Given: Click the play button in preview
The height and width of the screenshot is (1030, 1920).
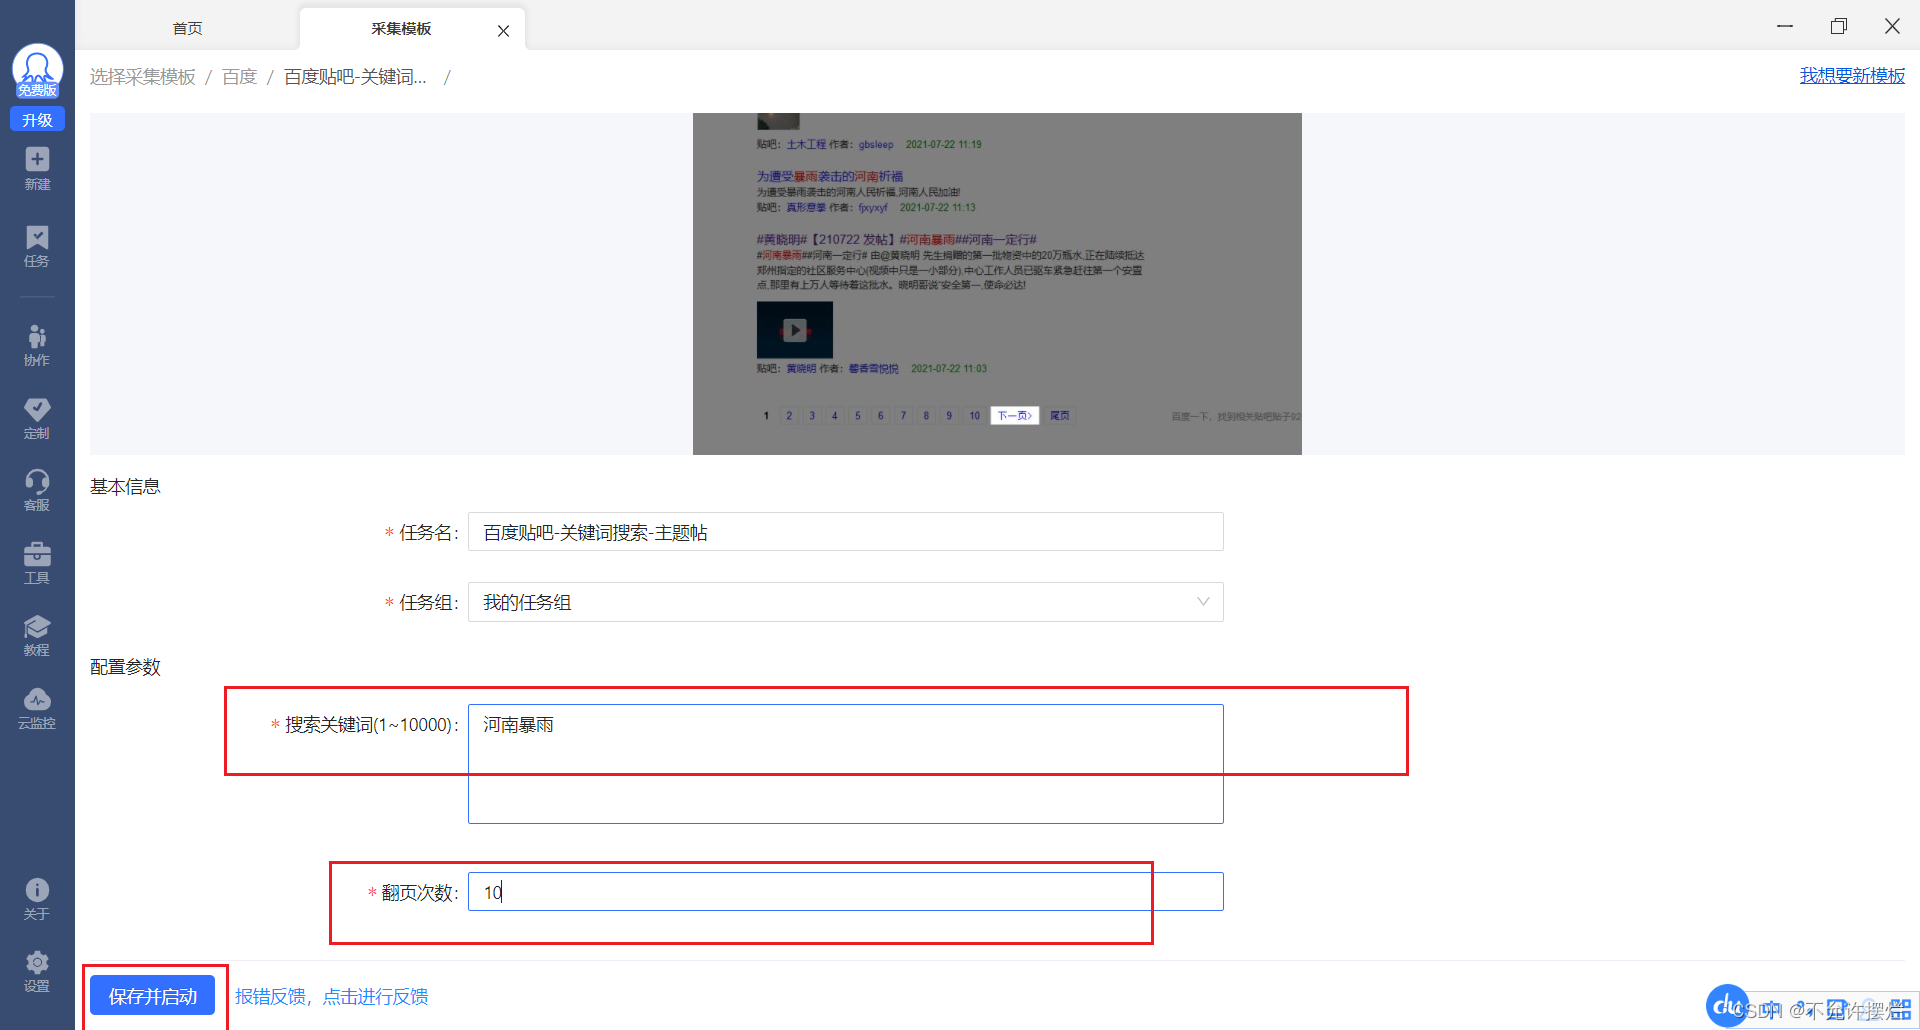Looking at the screenshot, I should (795, 329).
